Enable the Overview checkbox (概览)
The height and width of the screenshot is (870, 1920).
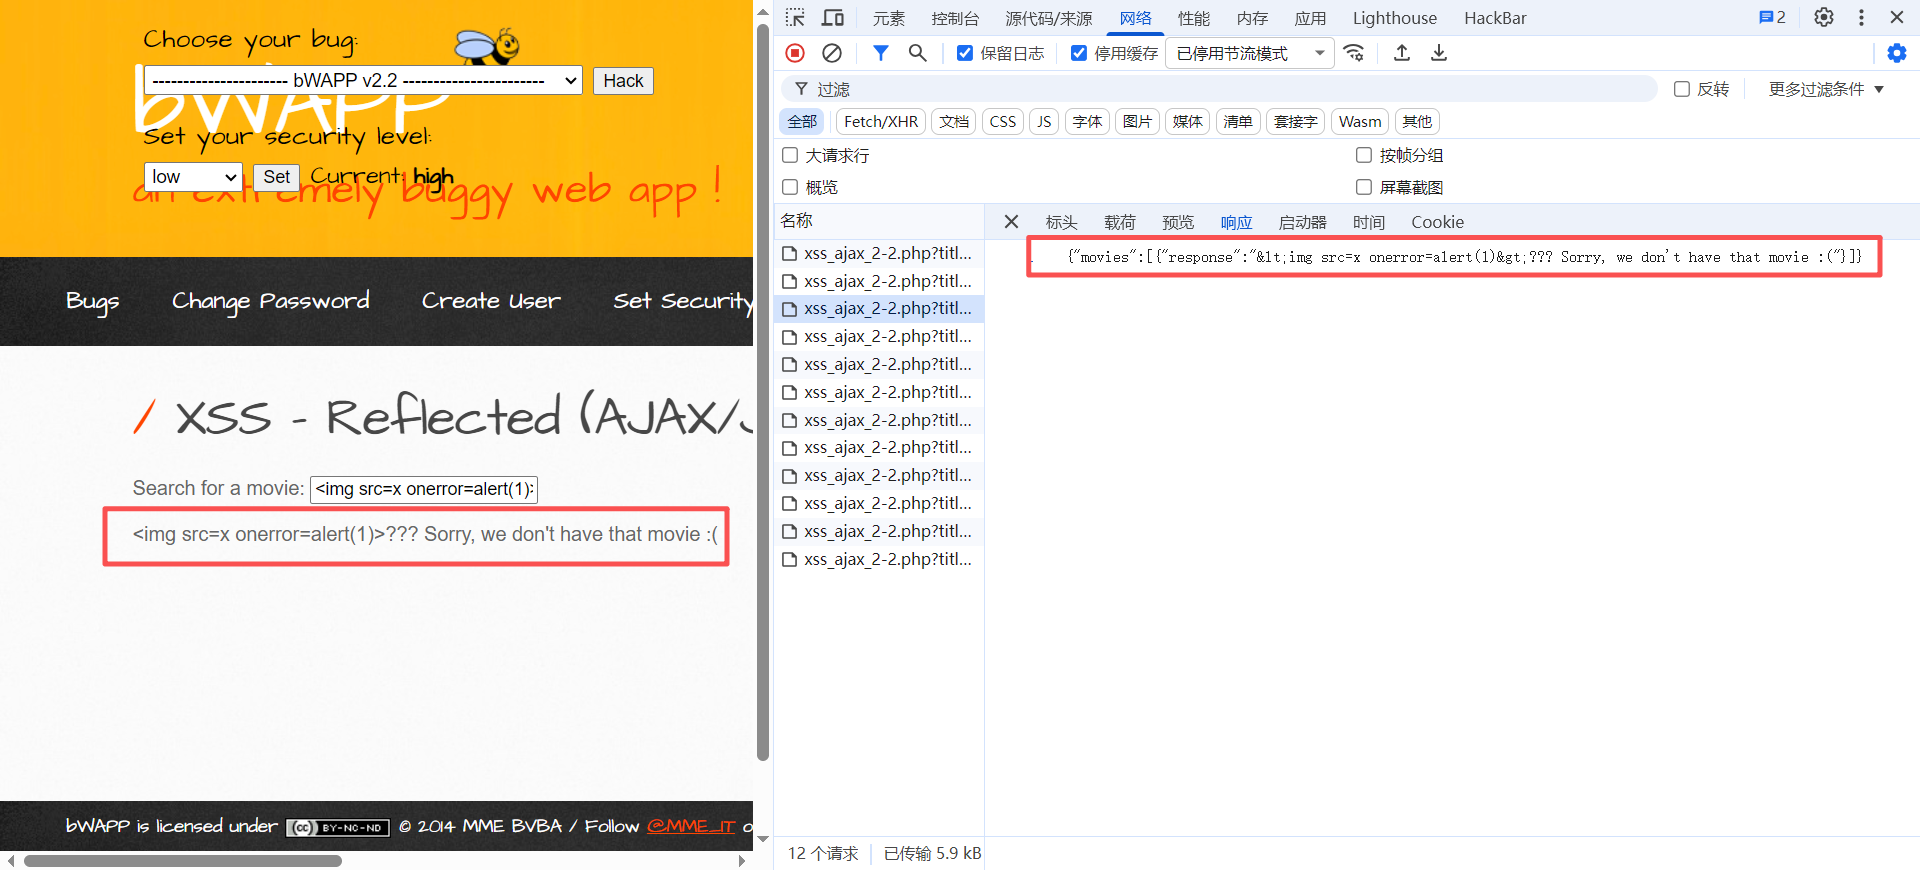790,187
